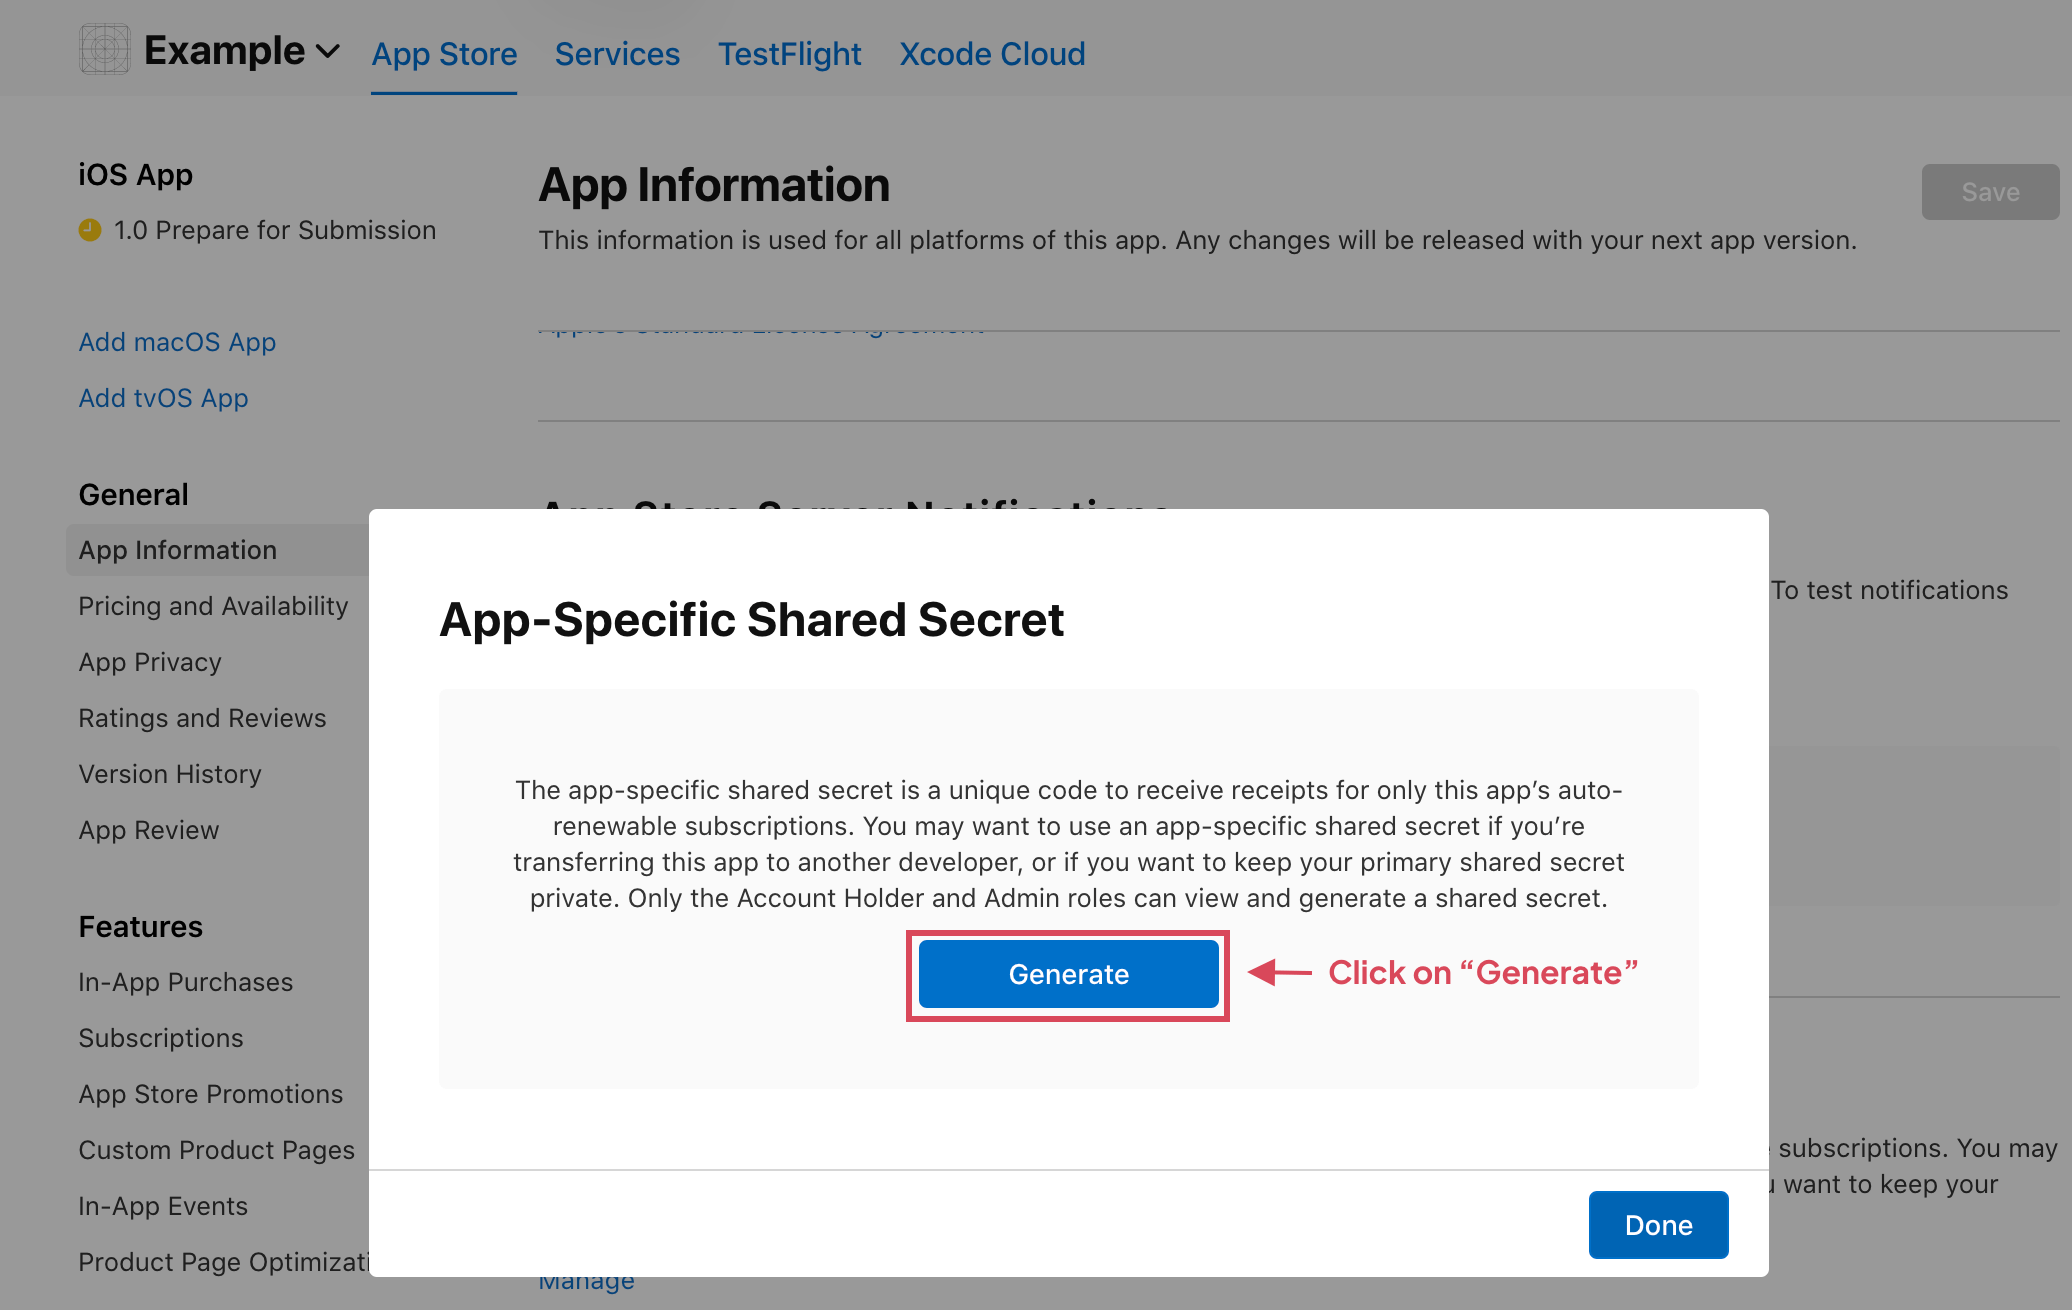Open the TestFlight tab

point(789,54)
